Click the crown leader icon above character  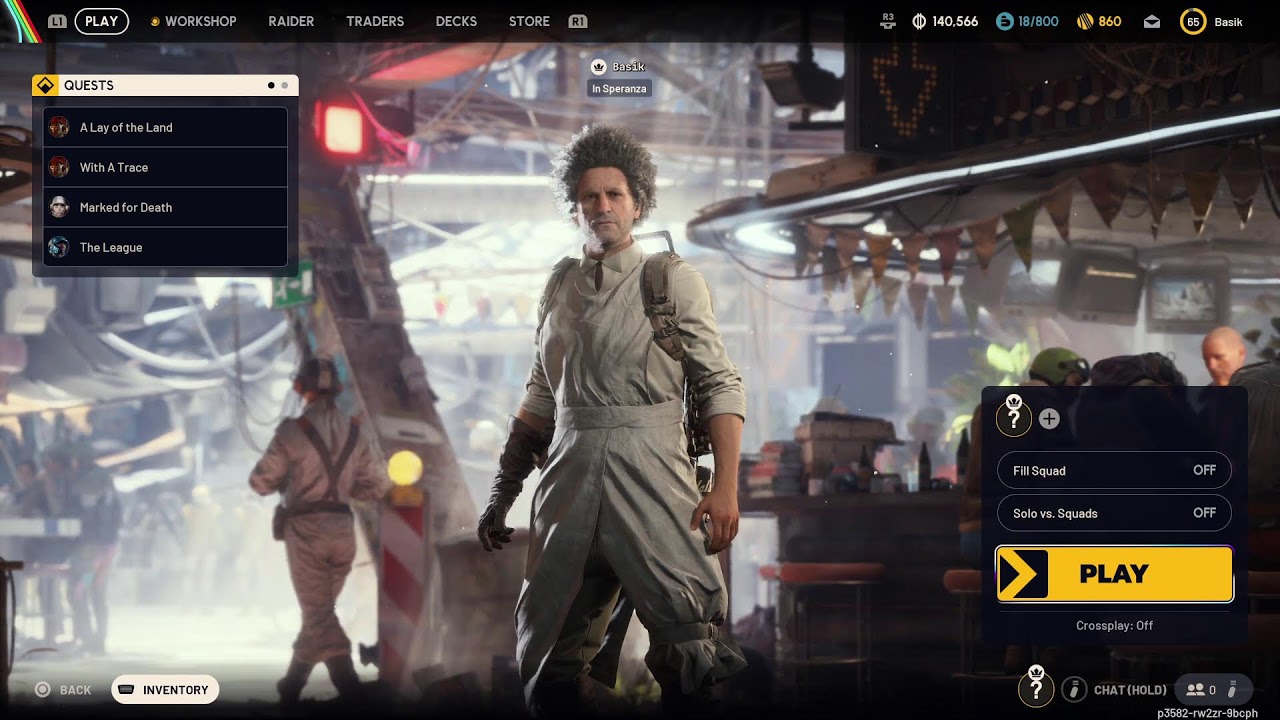599,67
